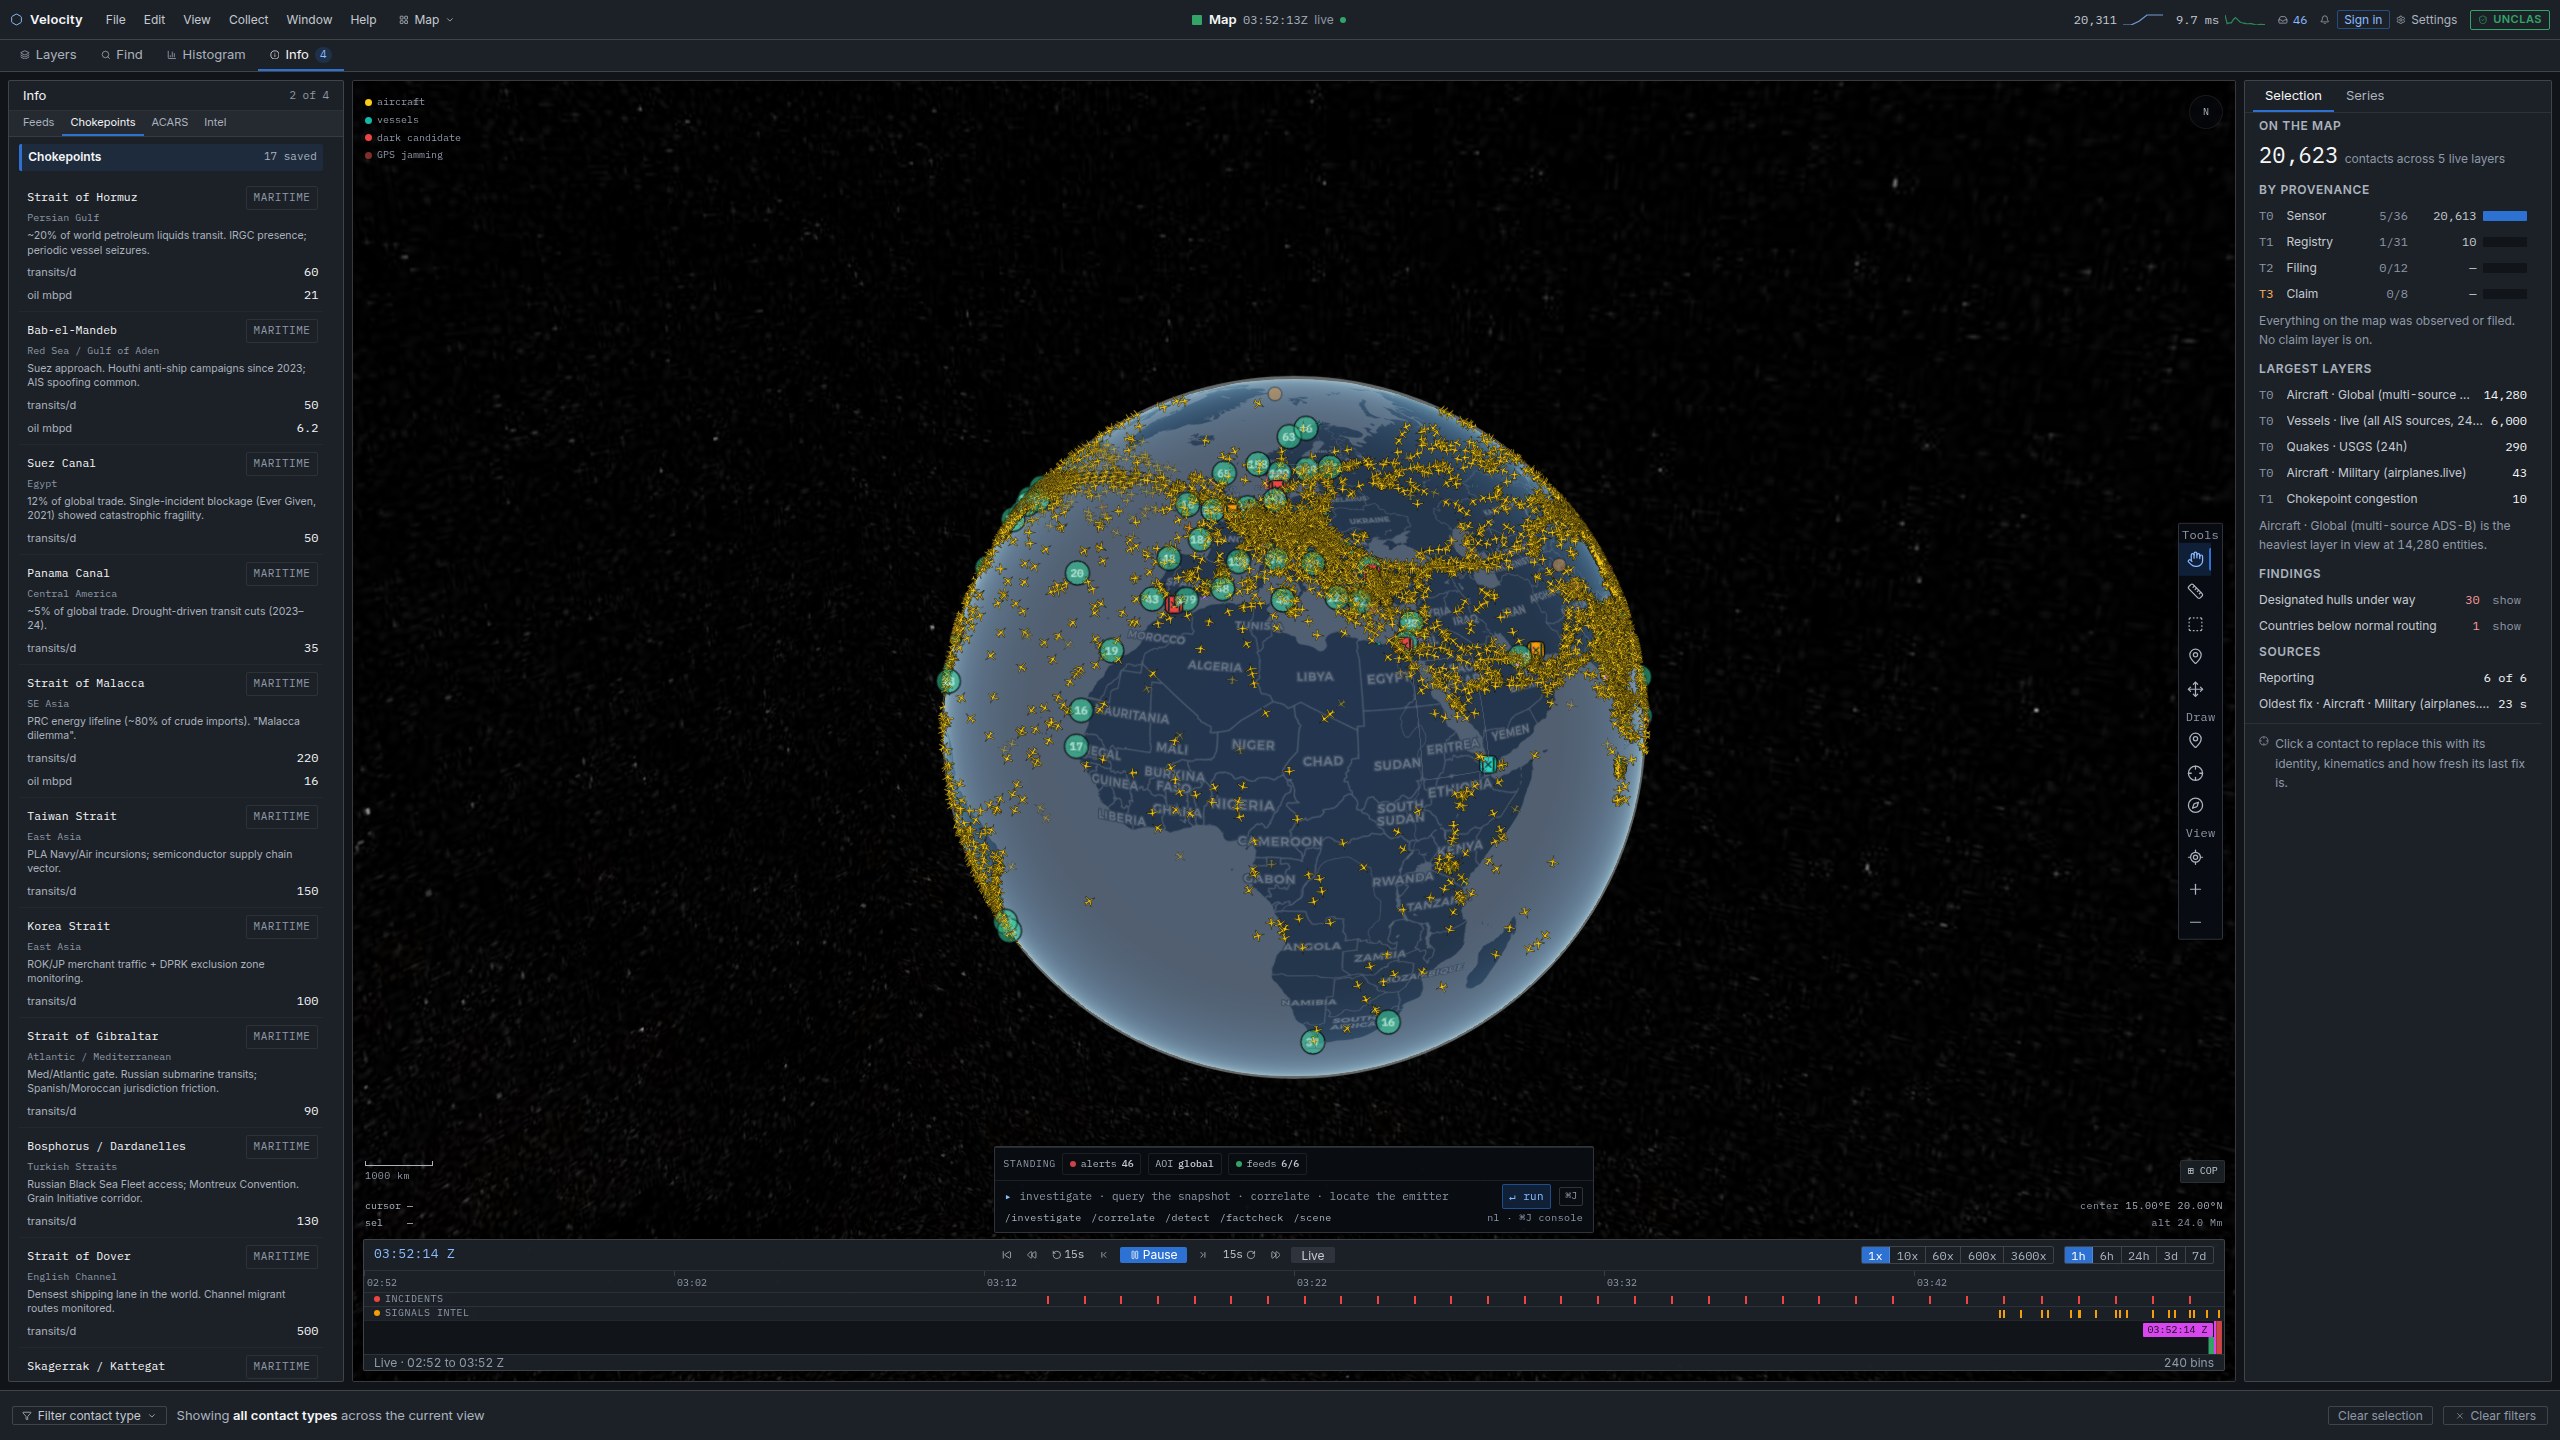Pause the live playback

1153,1255
